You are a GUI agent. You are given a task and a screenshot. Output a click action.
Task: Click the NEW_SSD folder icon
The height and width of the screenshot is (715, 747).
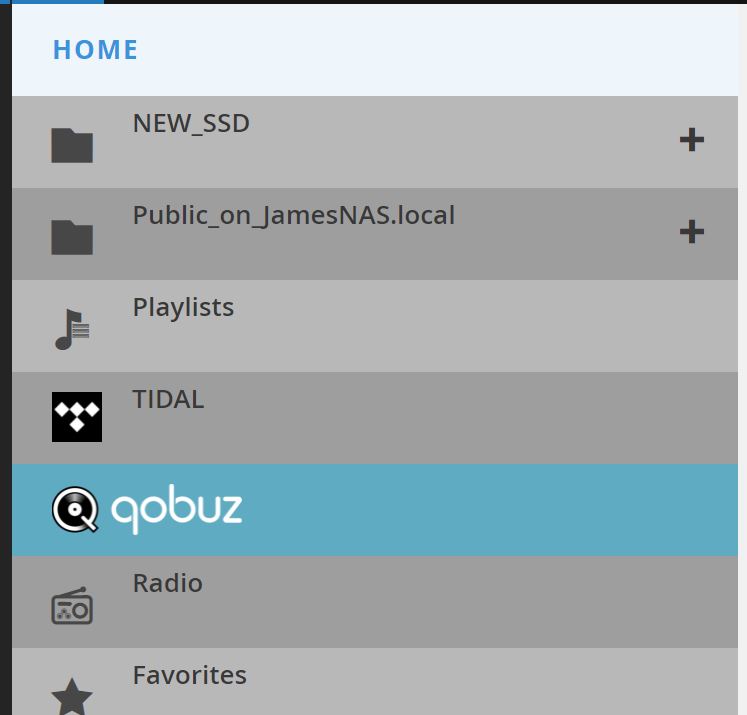[72, 145]
